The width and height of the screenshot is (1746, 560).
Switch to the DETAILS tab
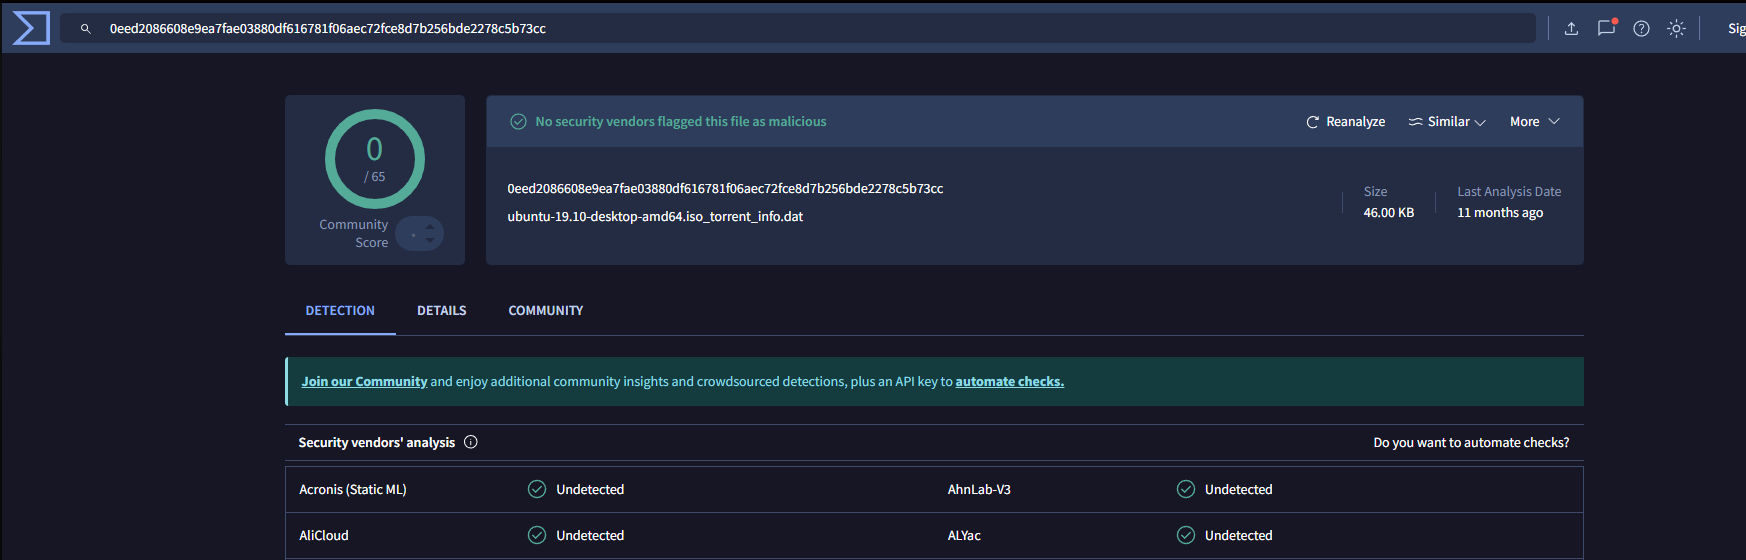(x=441, y=311)
